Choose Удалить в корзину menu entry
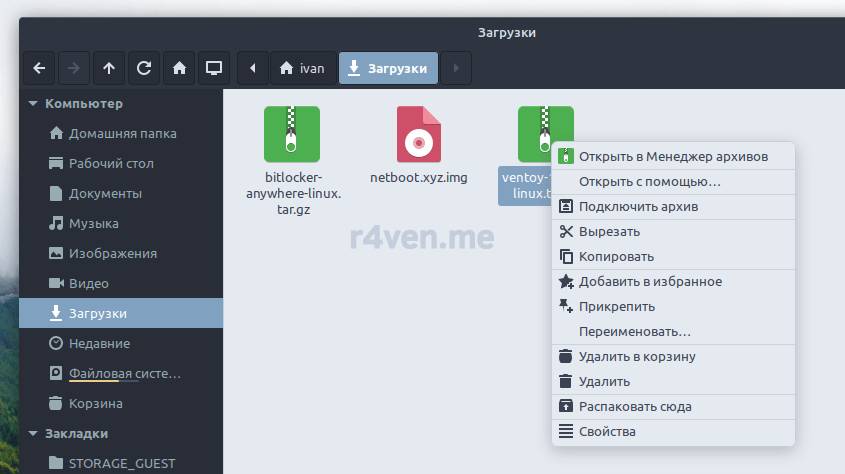 [x=637, y=356]
